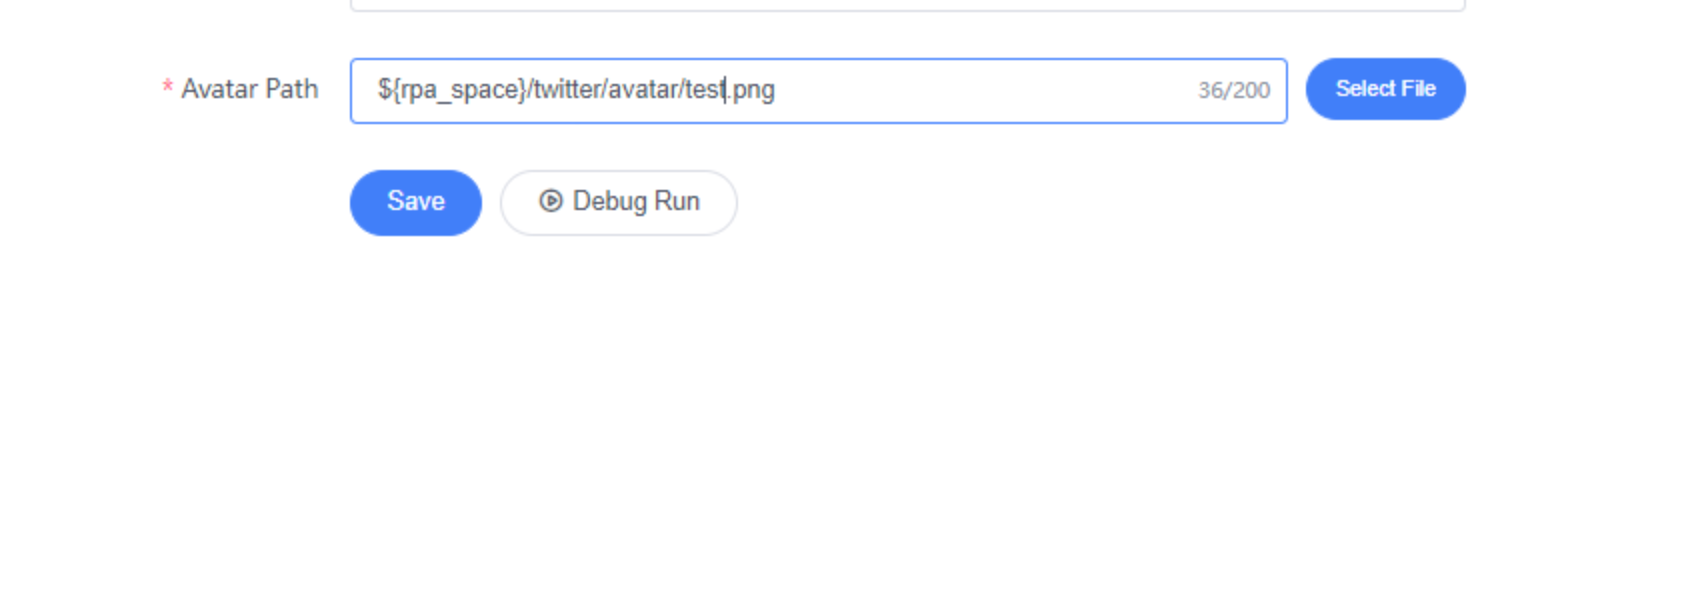This screenshot has height=609, width=1697.
Task: Place cursor on the ${rpa_space} variable text
Action: click(452, 90)
